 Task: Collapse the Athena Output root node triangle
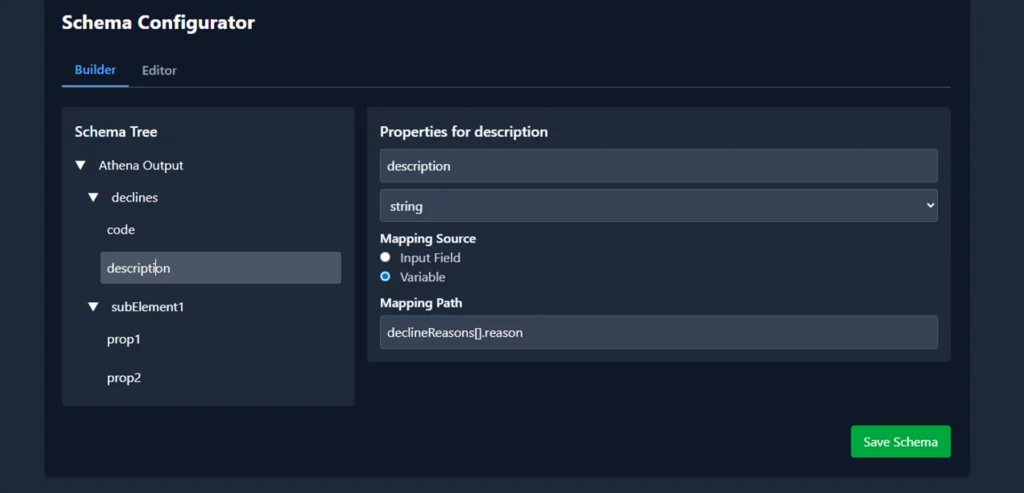pos(80,166)
